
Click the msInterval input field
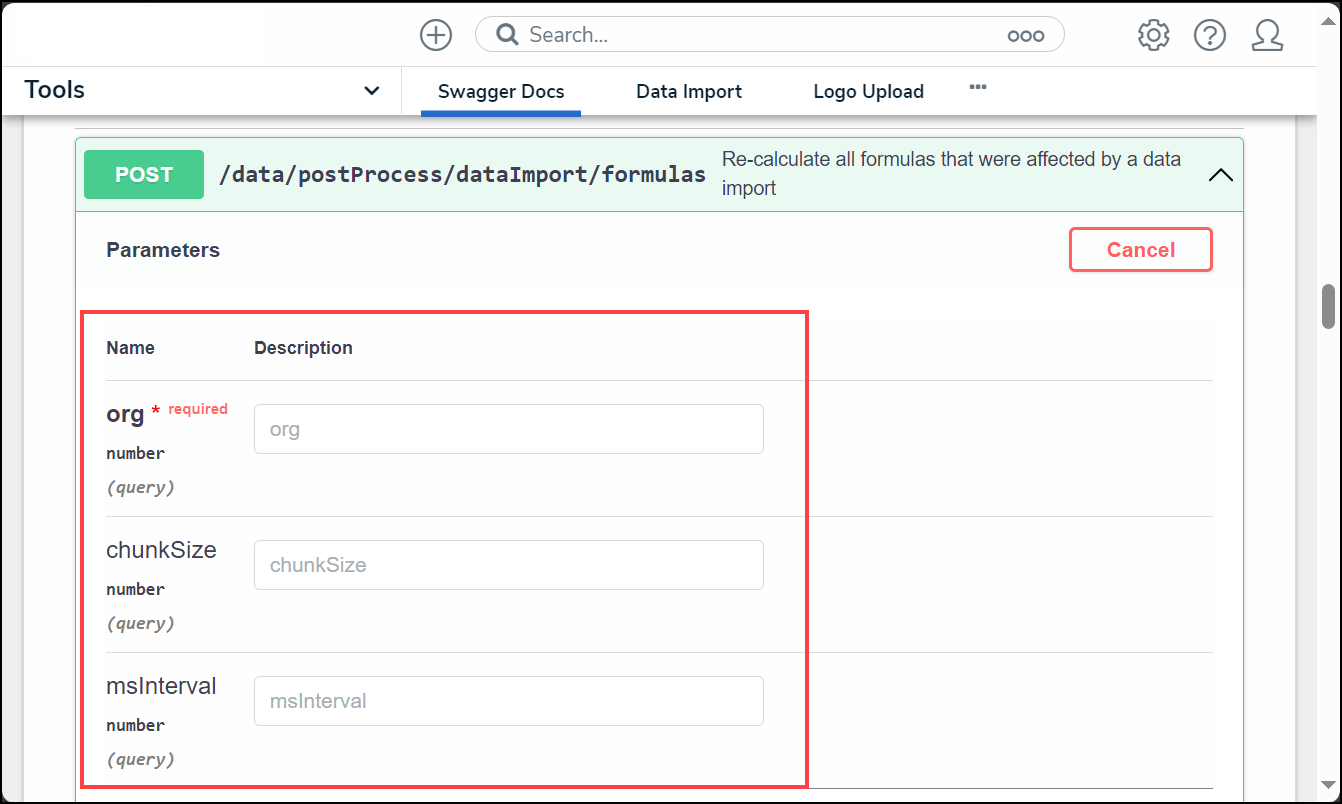[508, 701]
